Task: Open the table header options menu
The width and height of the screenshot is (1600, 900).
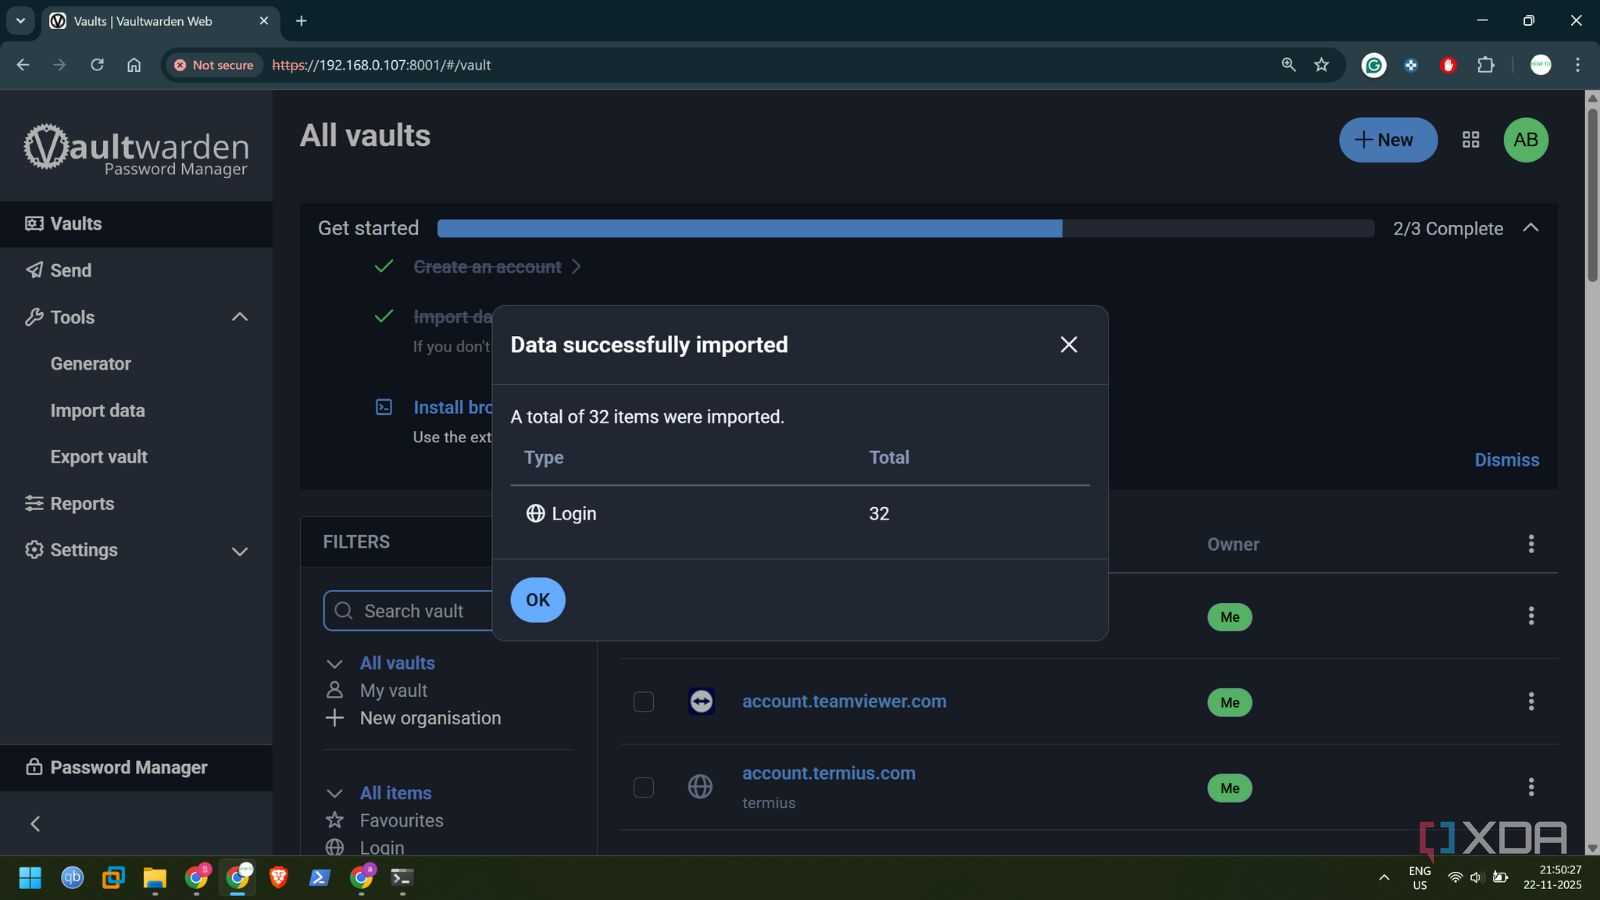Action: [1531, 544]
